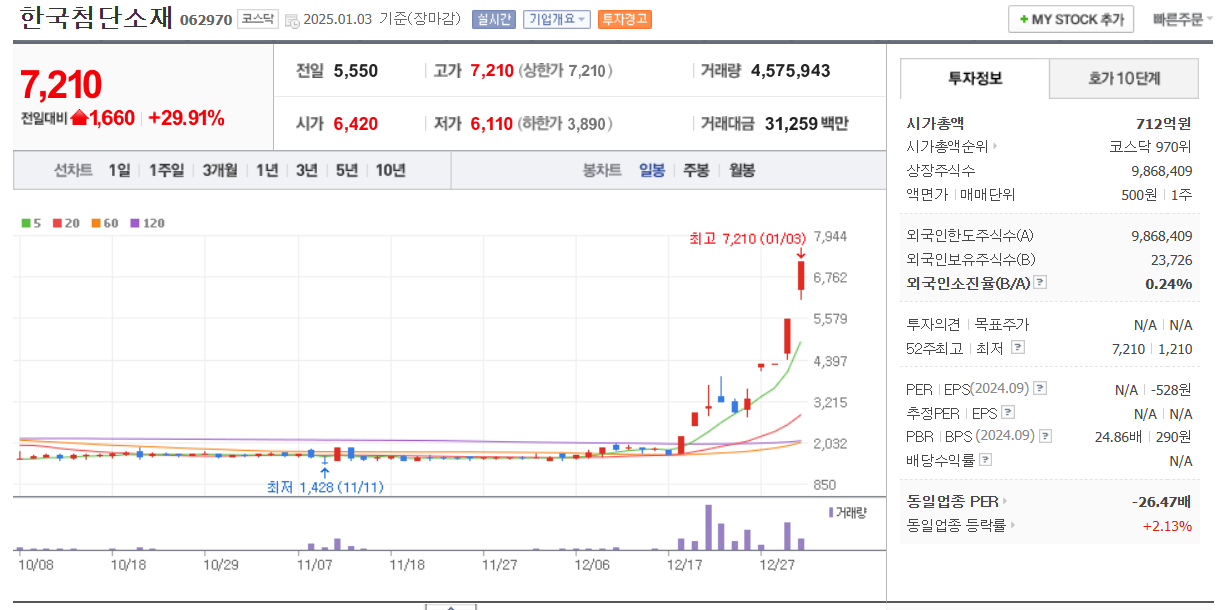
Task: Click the 외국인보유주식수 value 23,726
Action: pos(1169,259)
